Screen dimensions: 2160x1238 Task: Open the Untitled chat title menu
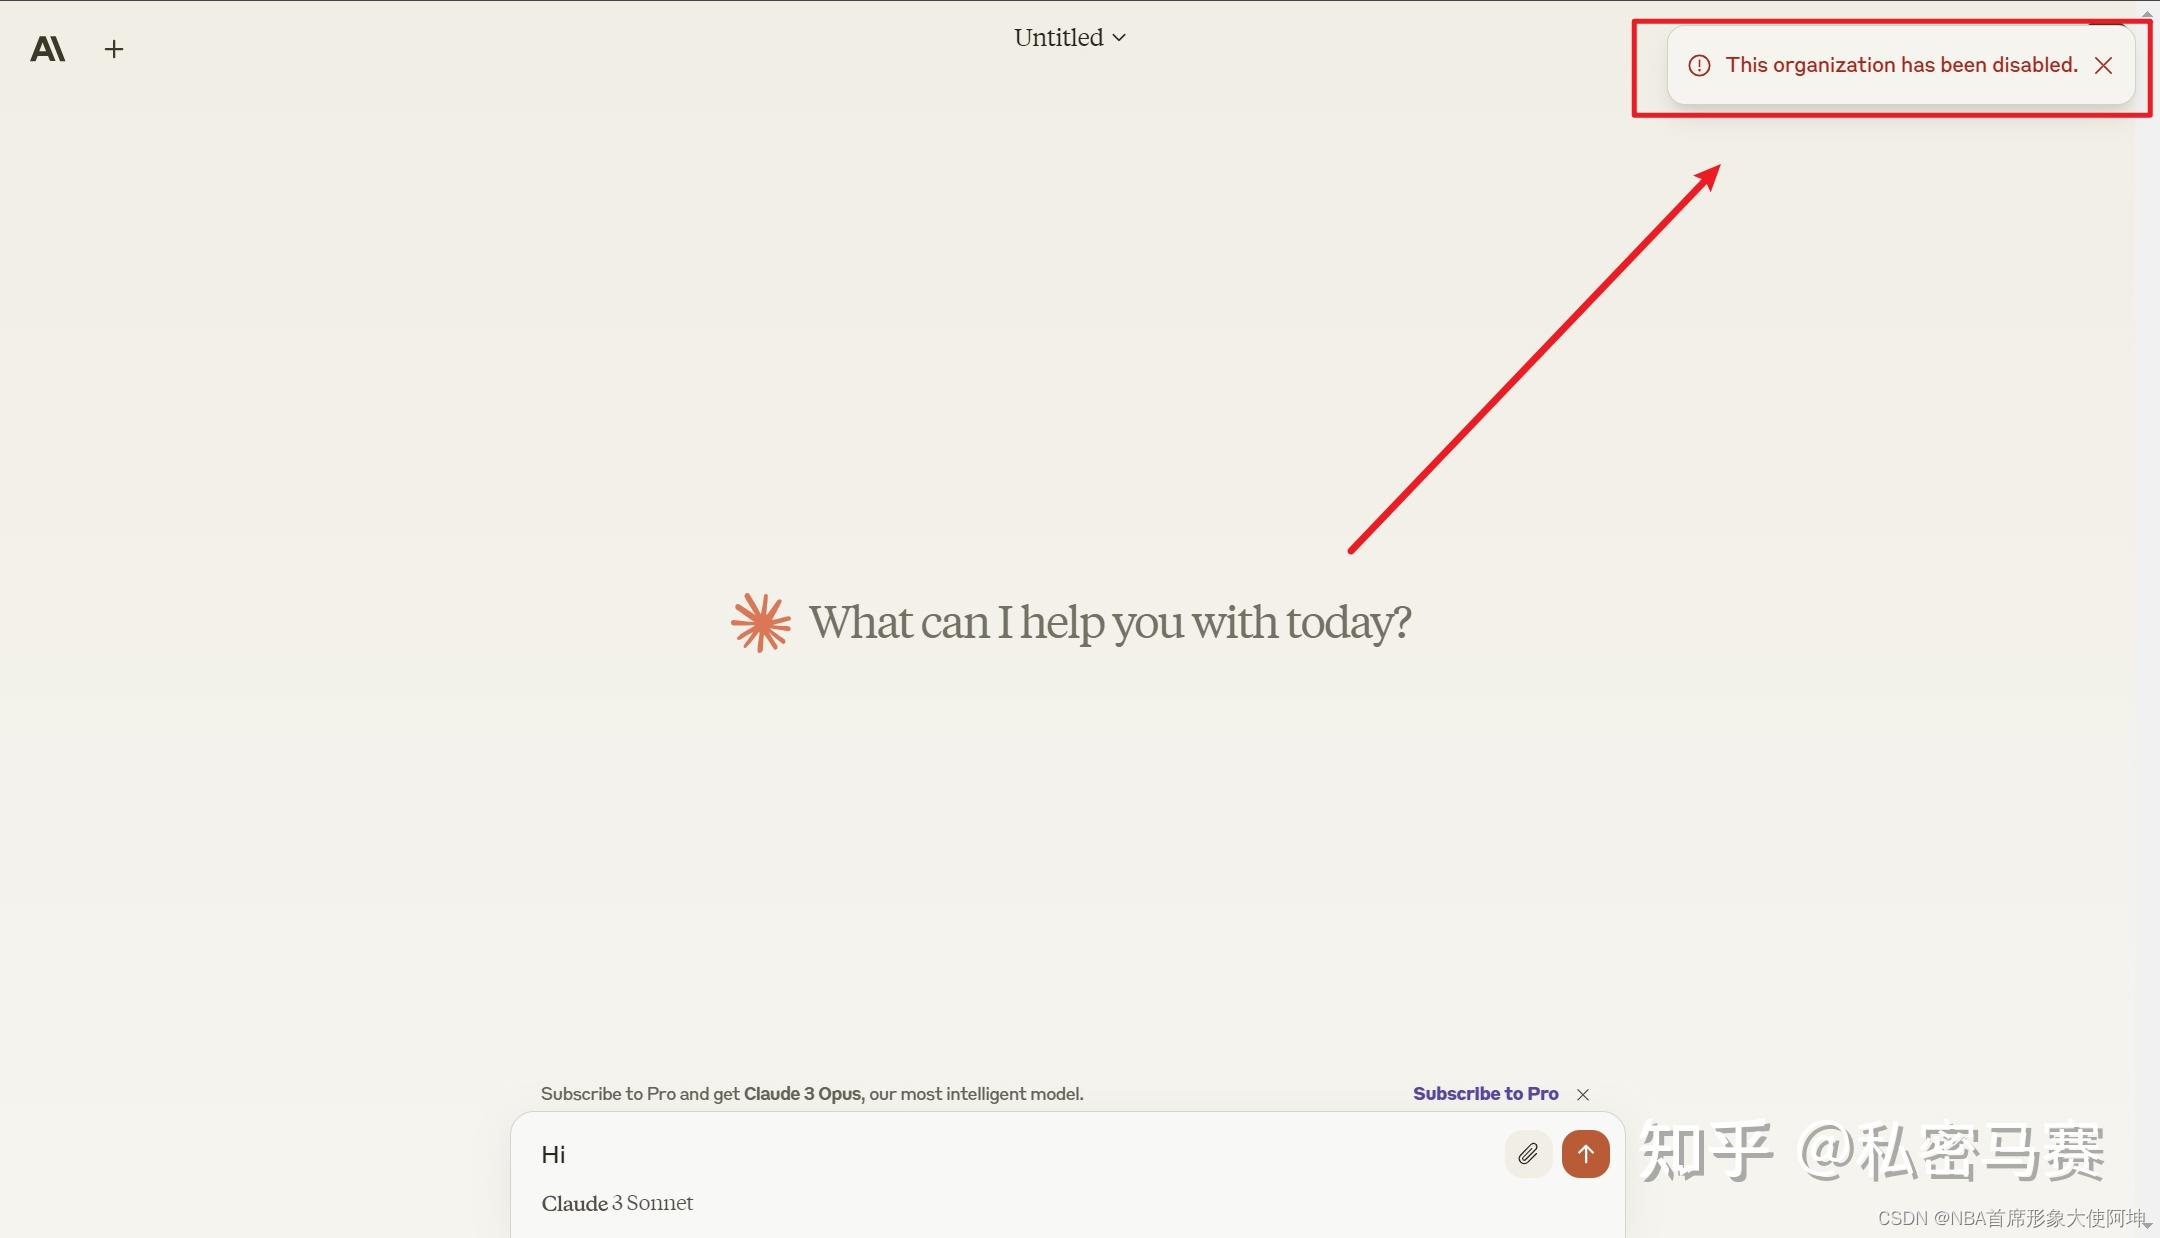point(1059,38)
